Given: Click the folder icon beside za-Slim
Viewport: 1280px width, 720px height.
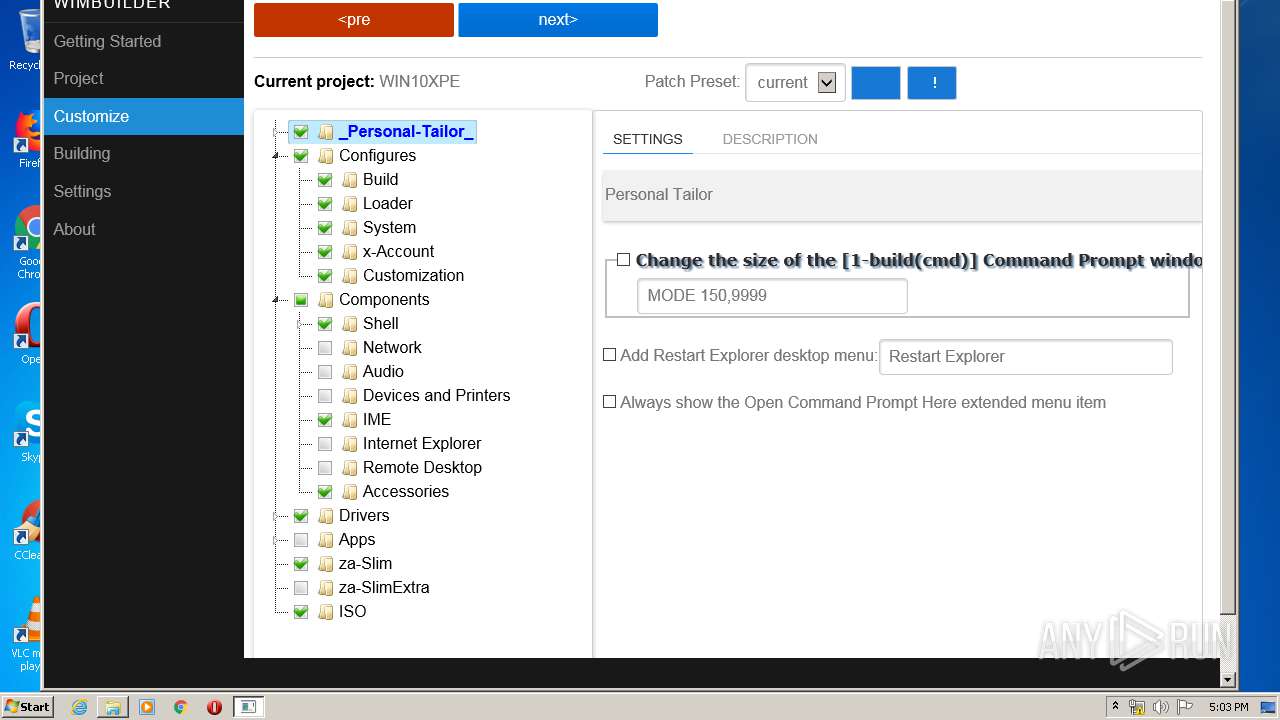Looking at the screenshot, I should (325, 564).
